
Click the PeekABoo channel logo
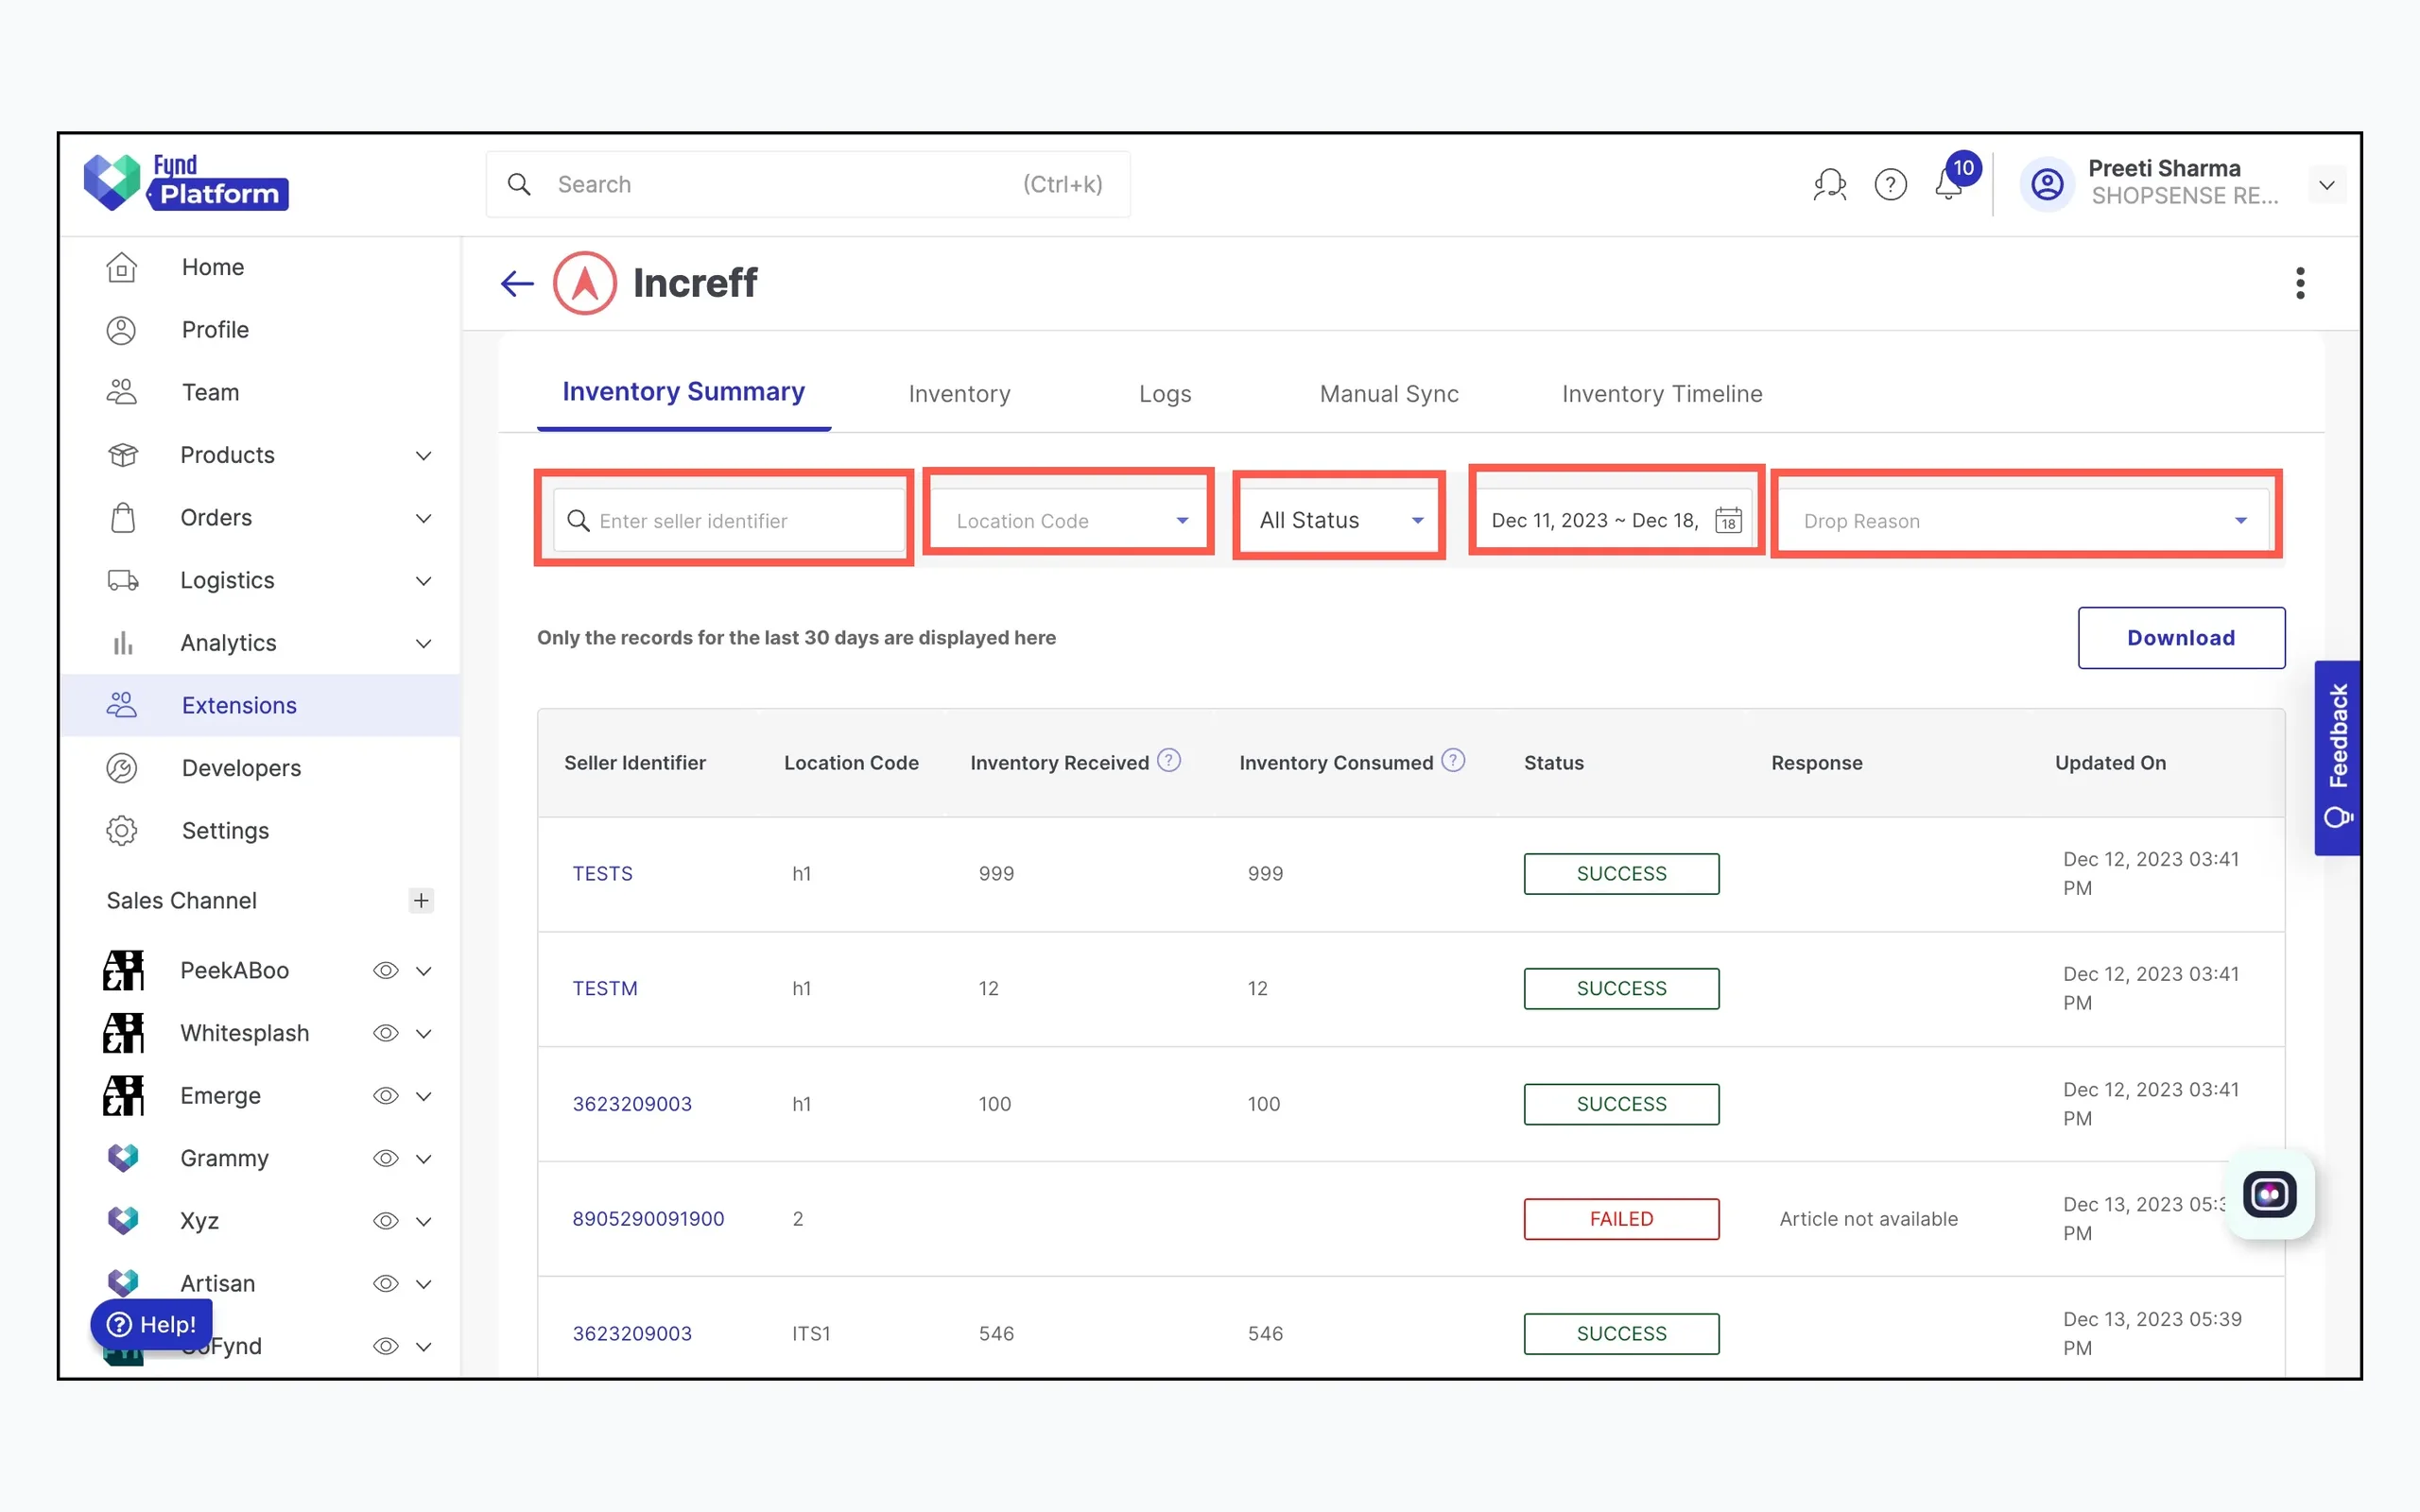(123, 970)
